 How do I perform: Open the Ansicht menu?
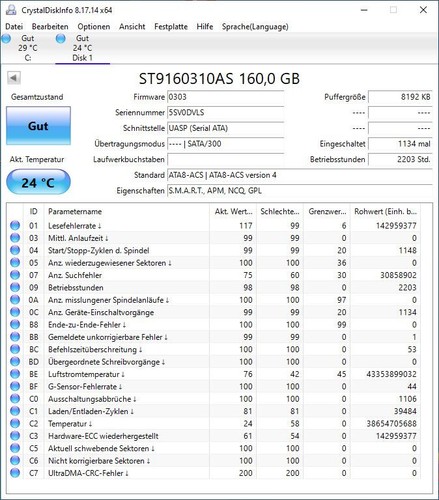(132, 27)
